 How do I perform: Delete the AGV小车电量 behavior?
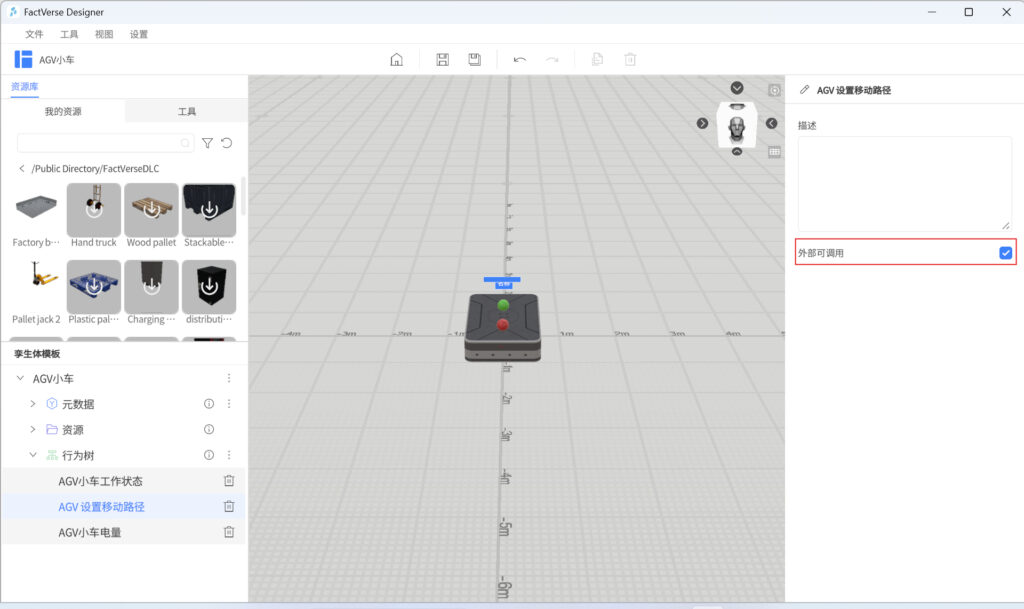pyautogui.click(x=229, y=532)
